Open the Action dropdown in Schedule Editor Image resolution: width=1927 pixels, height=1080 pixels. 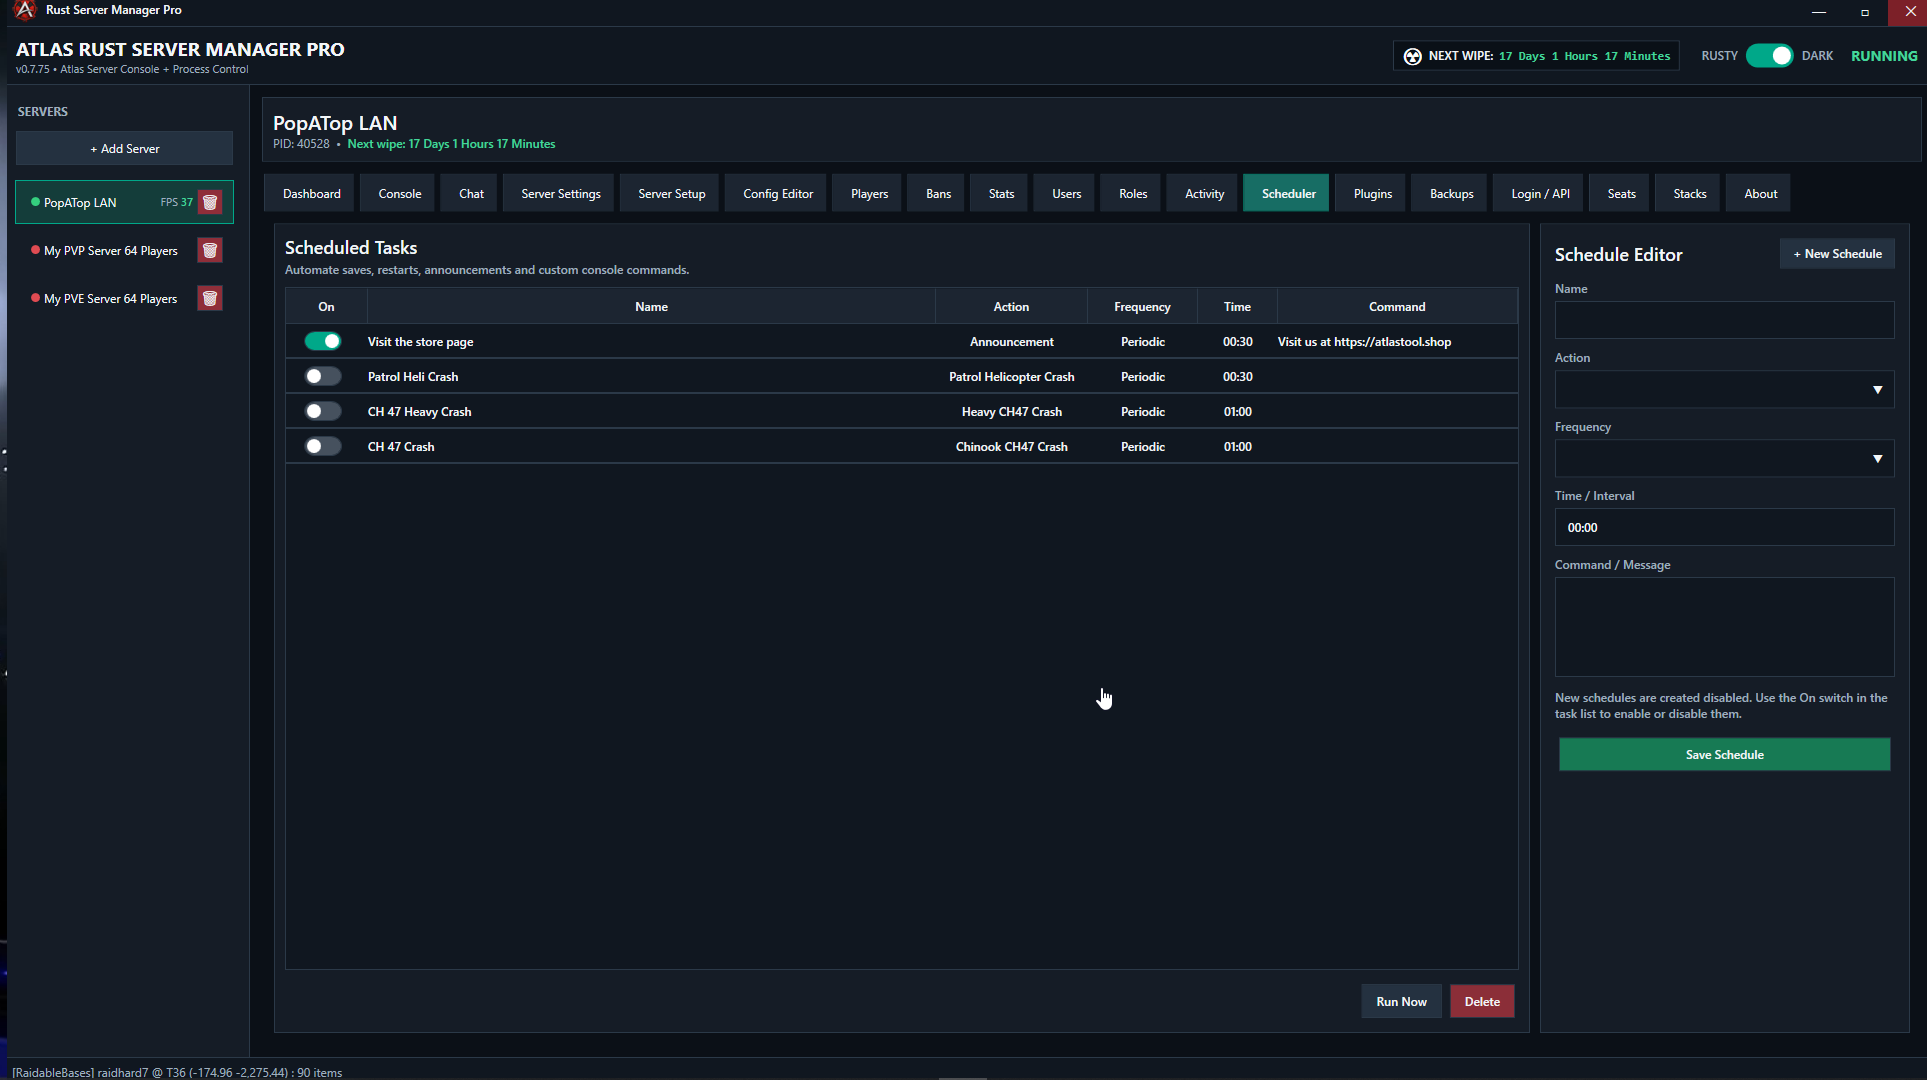(x=1724, y=389)
